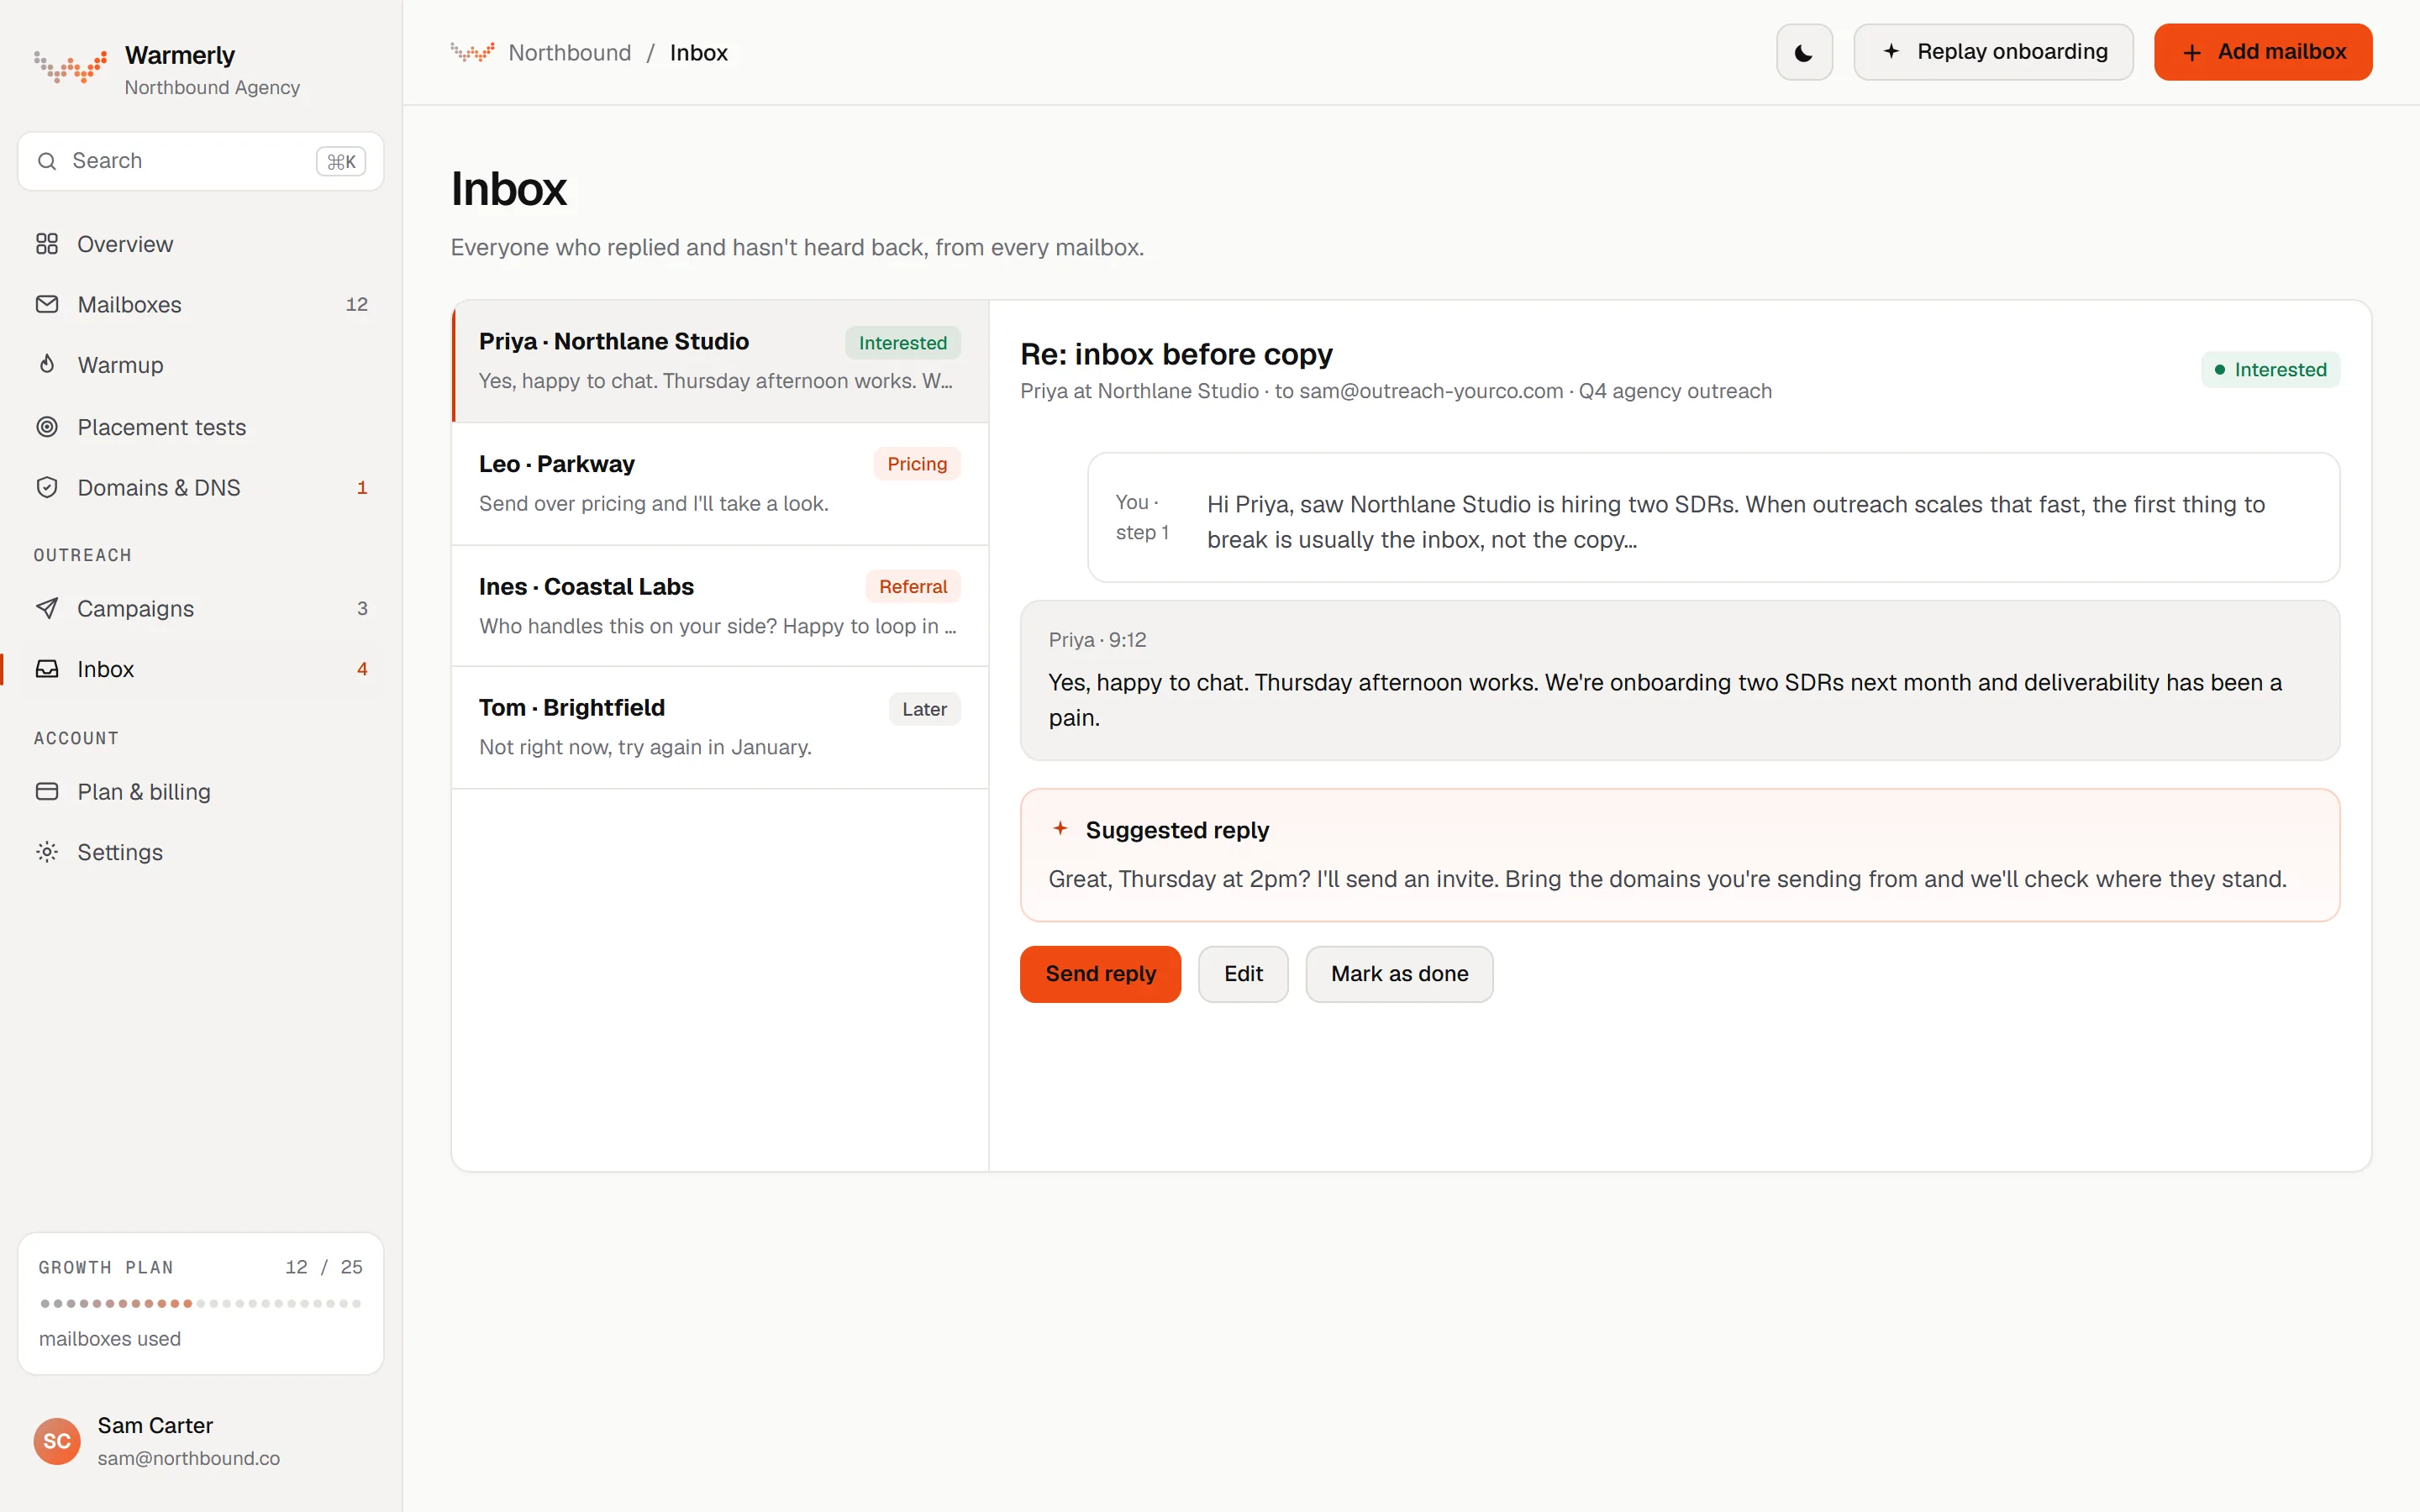2420x1512 pixels.
Task: Click the Add mailbox button
Action: pos(2263,52)
